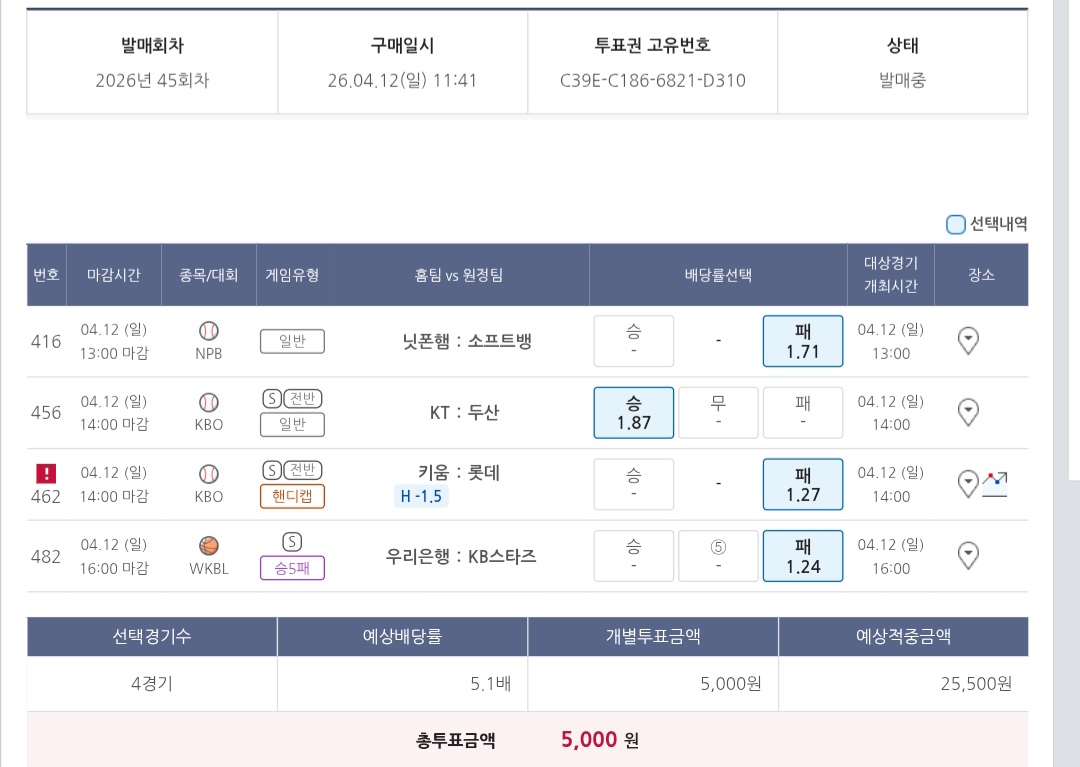Open the location pin for KT vs 두산
Viewport: 1080px width, 767px height.
968,412
